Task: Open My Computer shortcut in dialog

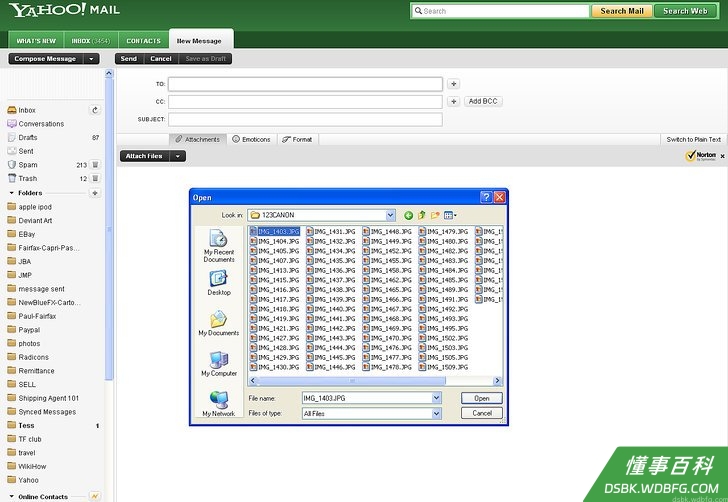Action: point(219,363)
